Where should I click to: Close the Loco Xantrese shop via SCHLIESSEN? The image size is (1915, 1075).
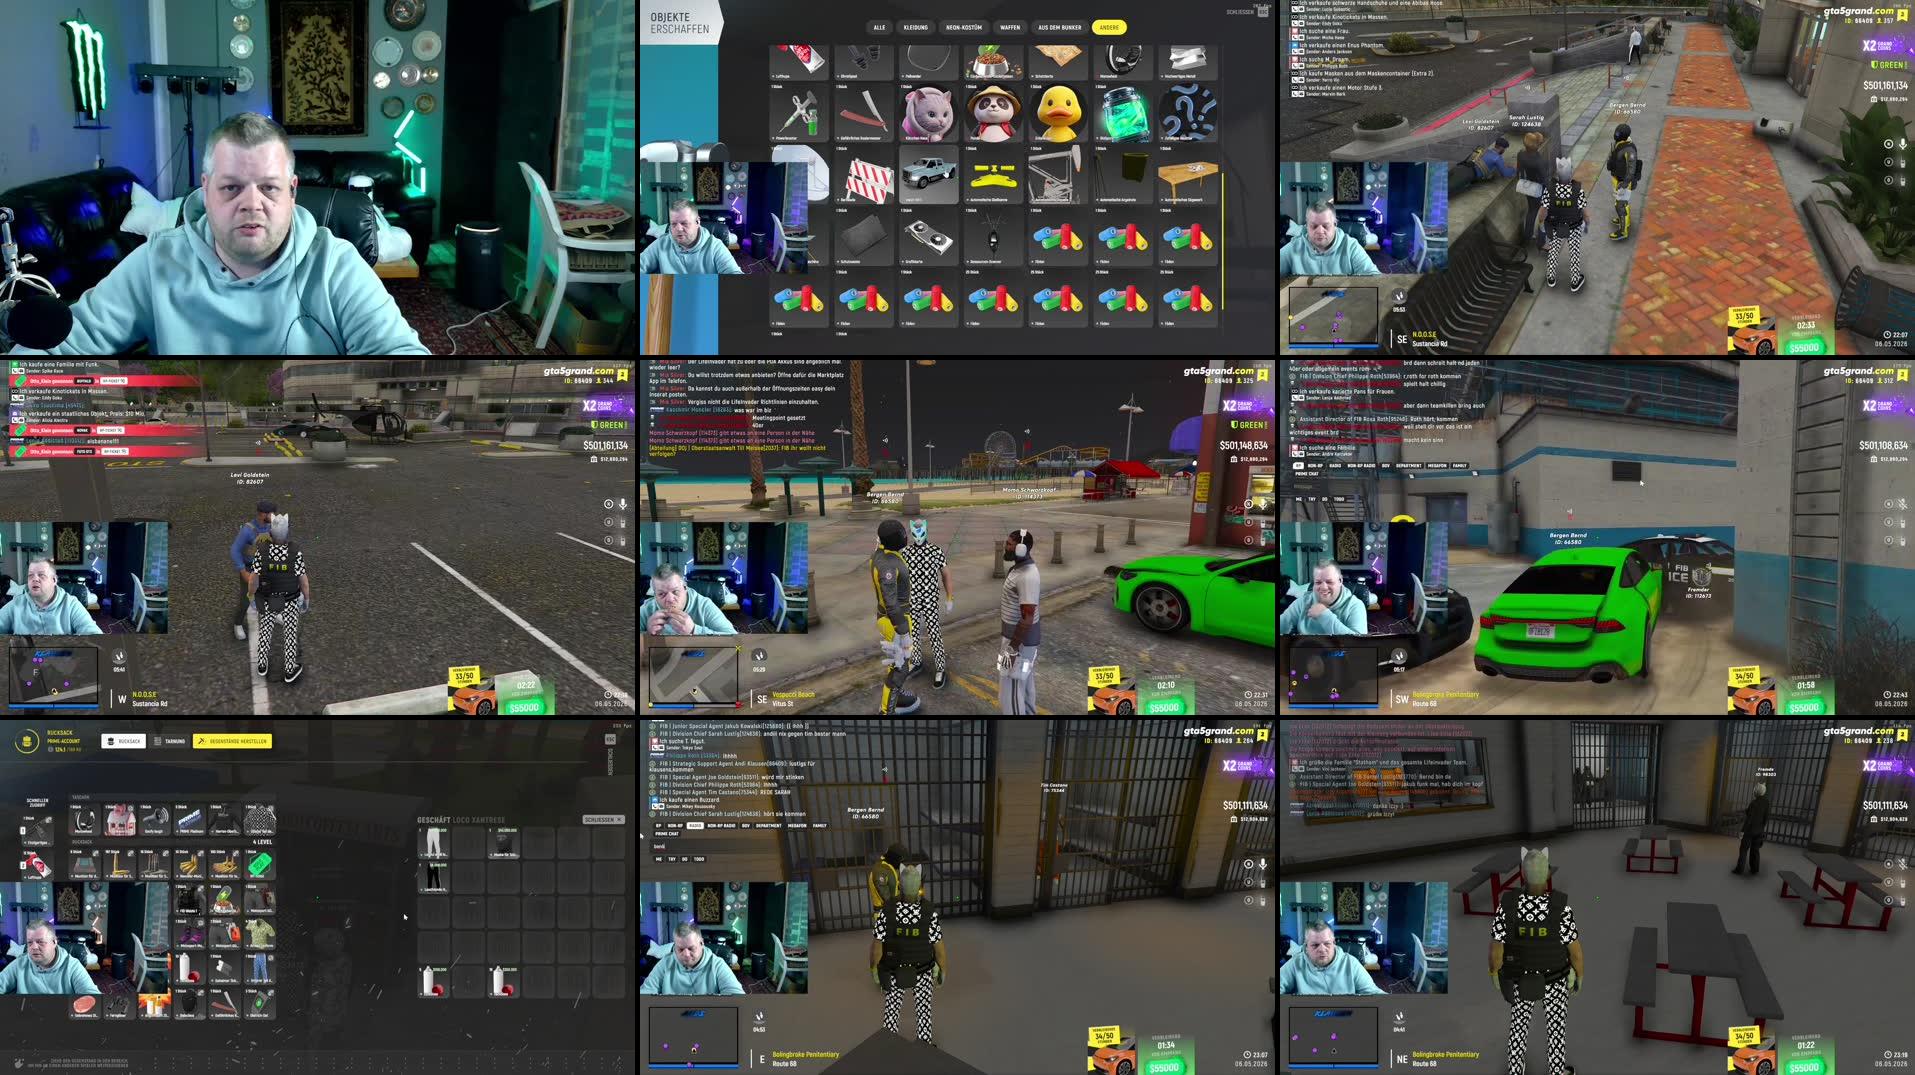coord(603,820)
